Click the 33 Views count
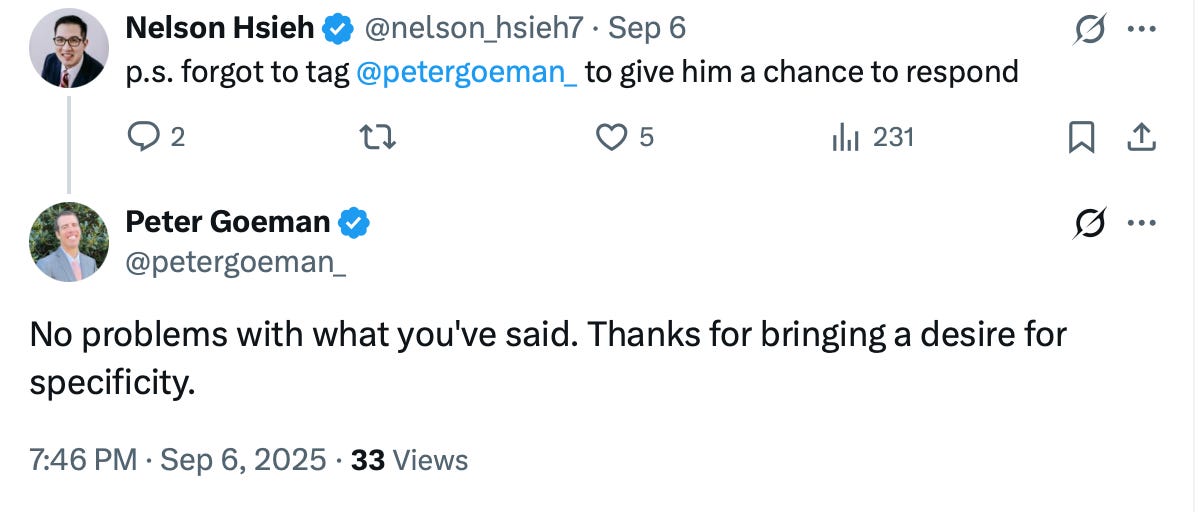Viewport: 1198px width, 512px height. point(410,460)
